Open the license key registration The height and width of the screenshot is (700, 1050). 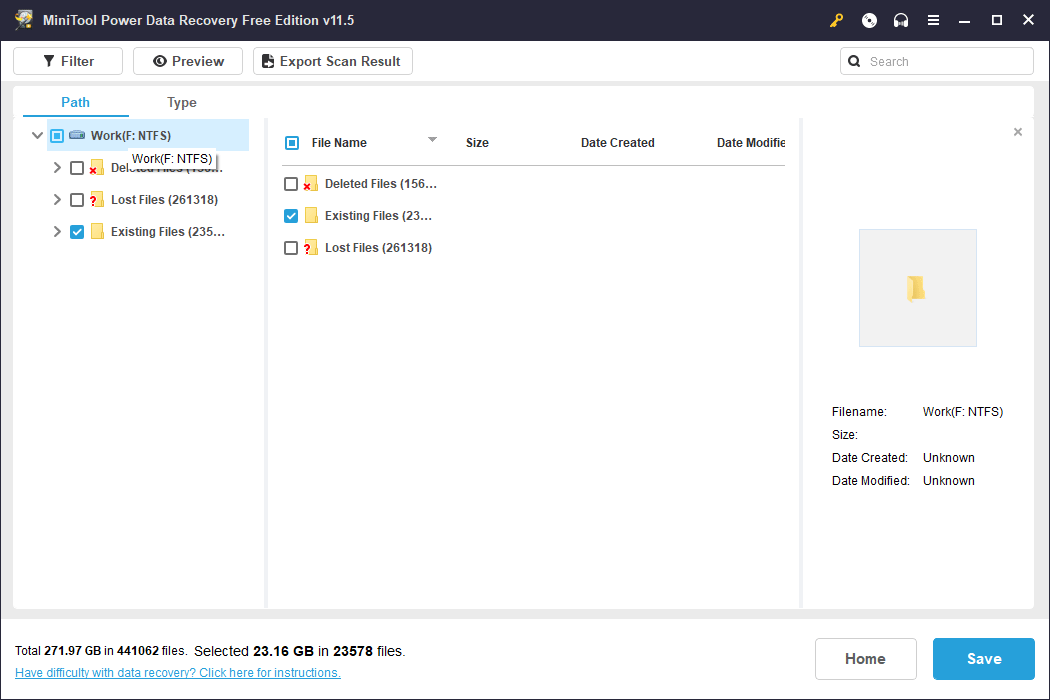836,19
